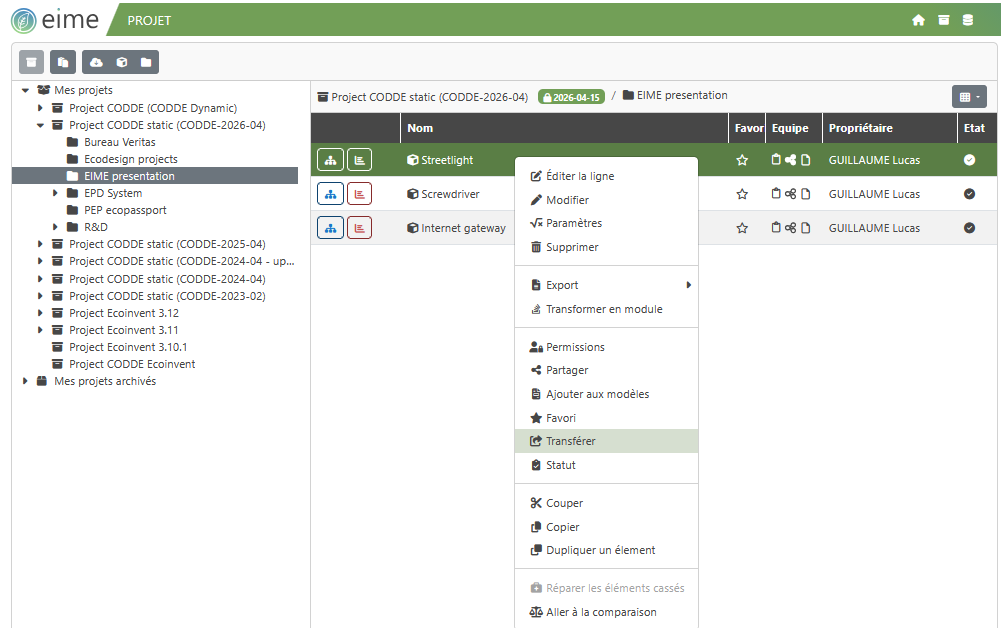This screenshot has width=1001, height=628.
Task: Select Supprimer menu entry
Action: click(x=606, y=247)
